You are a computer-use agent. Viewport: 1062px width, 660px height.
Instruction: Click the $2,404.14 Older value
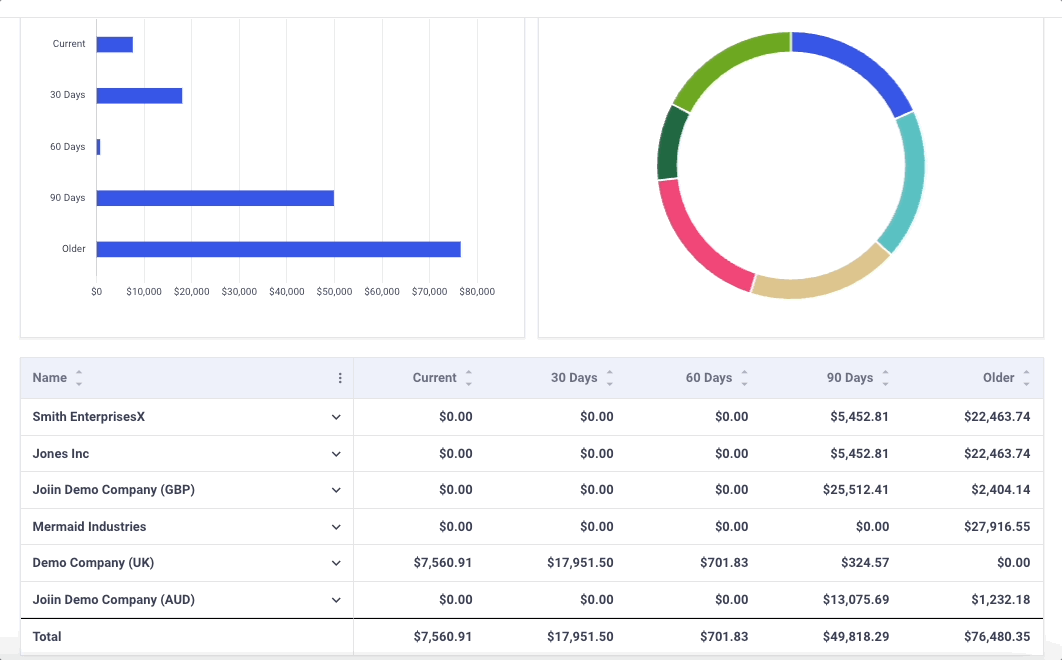click(1000, 490)
